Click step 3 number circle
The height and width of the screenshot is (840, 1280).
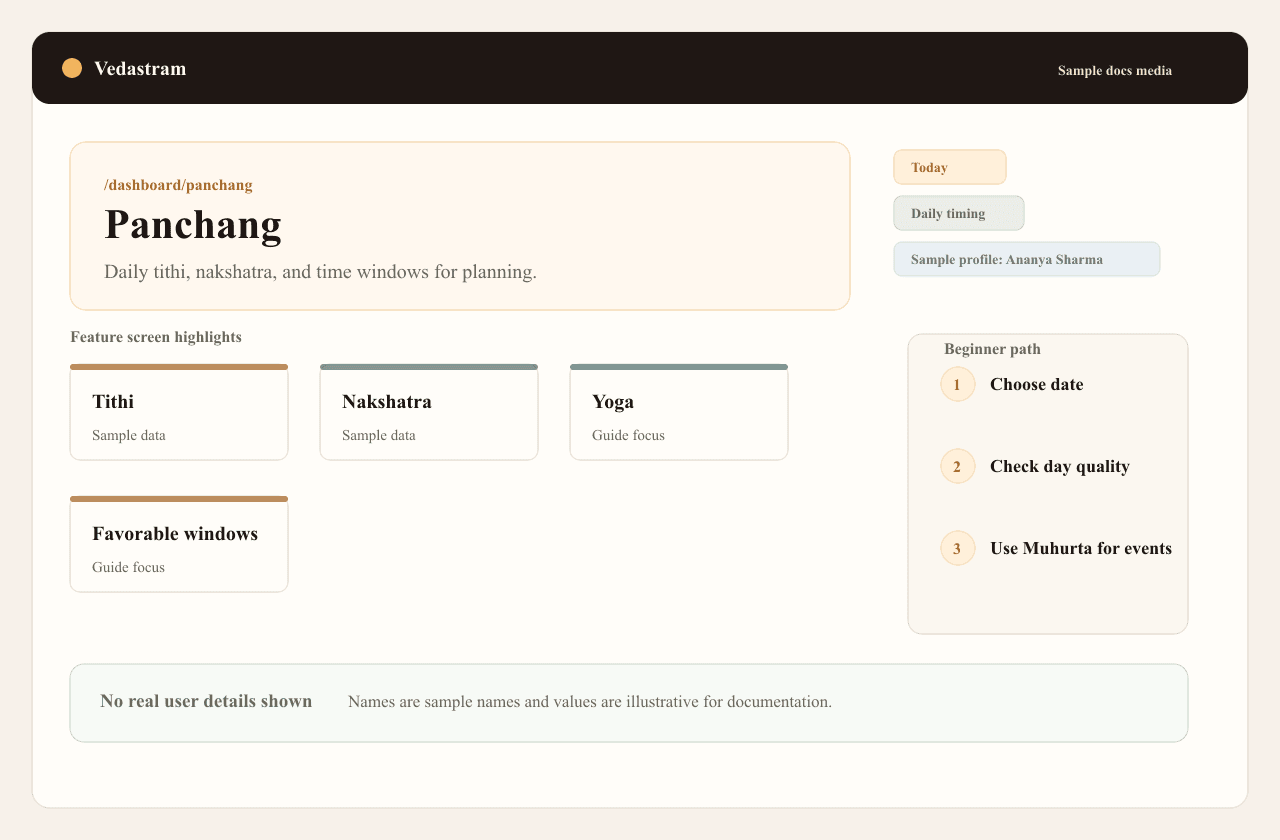(958, 548)
